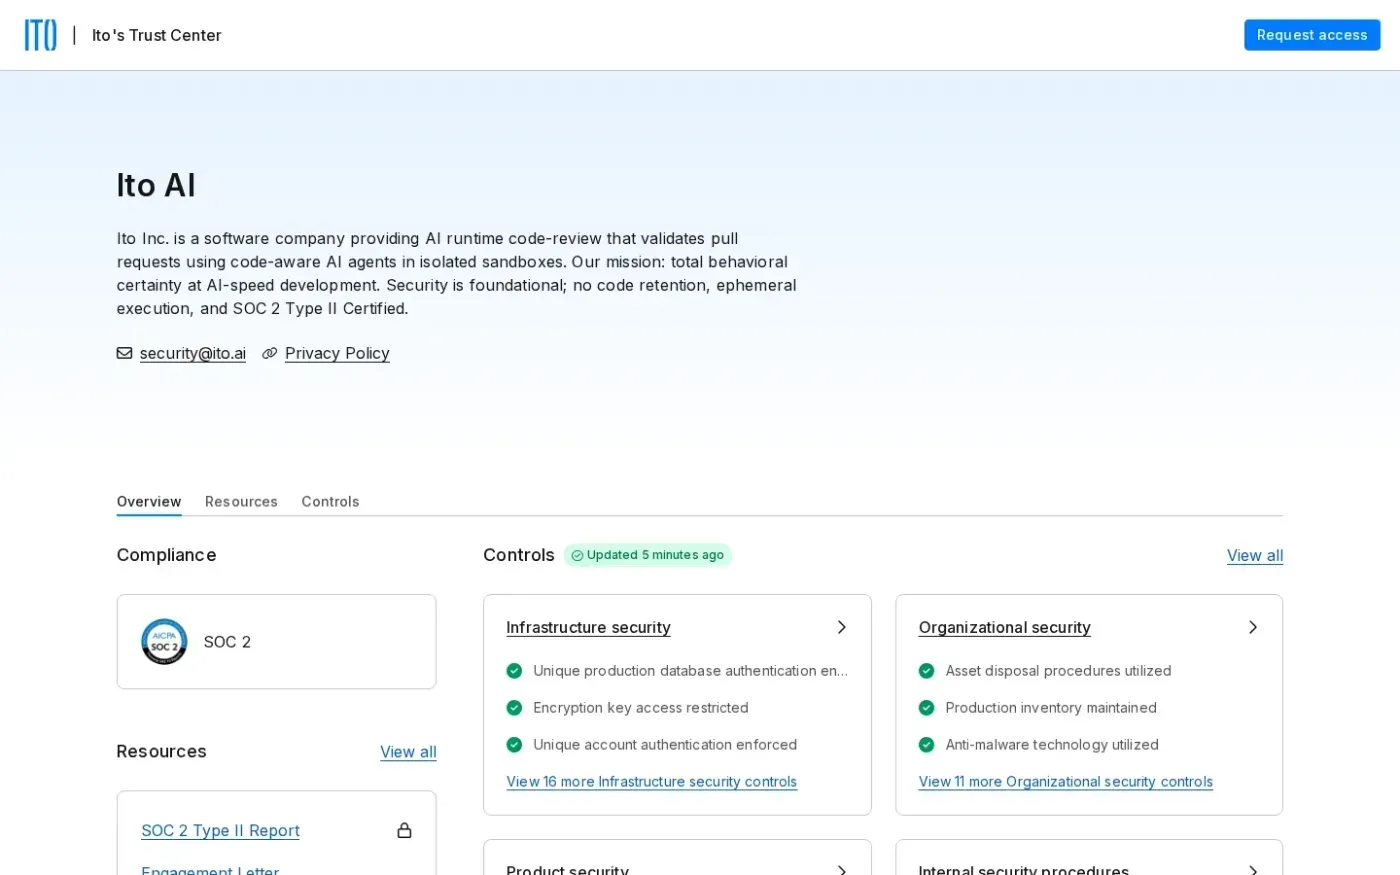Open the Product security heading link
This screenshot has width=1400, height=875.
coord(567,870)
